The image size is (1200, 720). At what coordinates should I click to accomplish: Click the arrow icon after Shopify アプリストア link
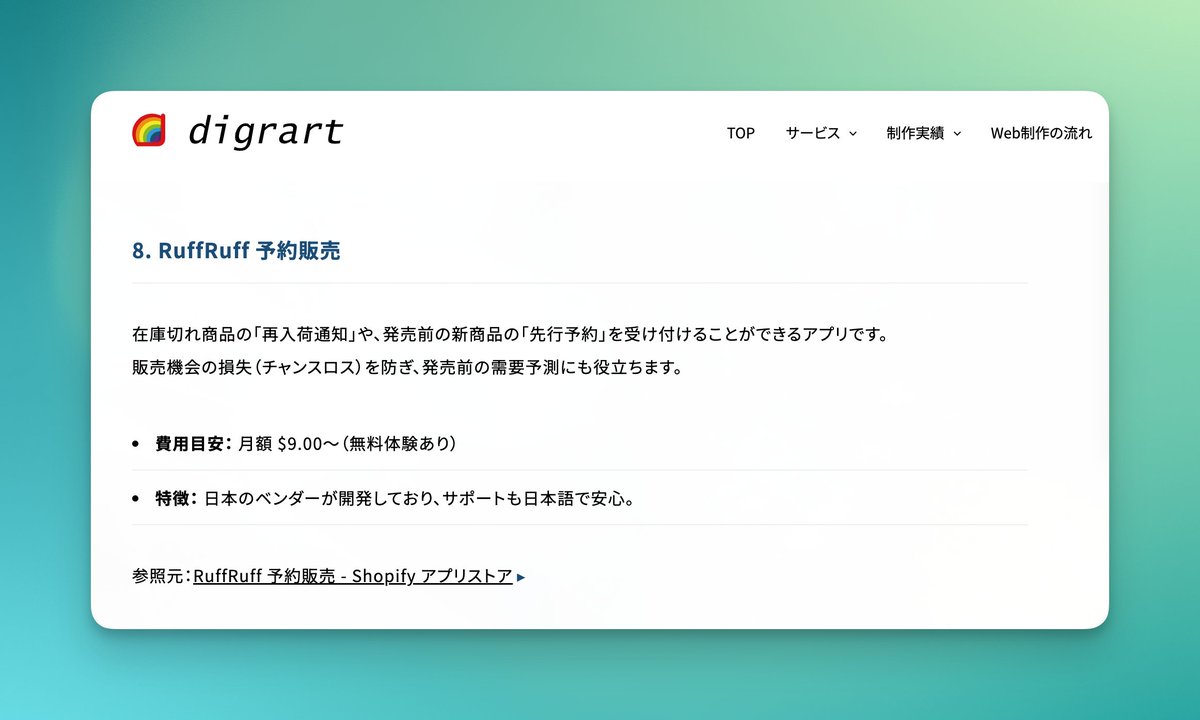tap(520, 576)
